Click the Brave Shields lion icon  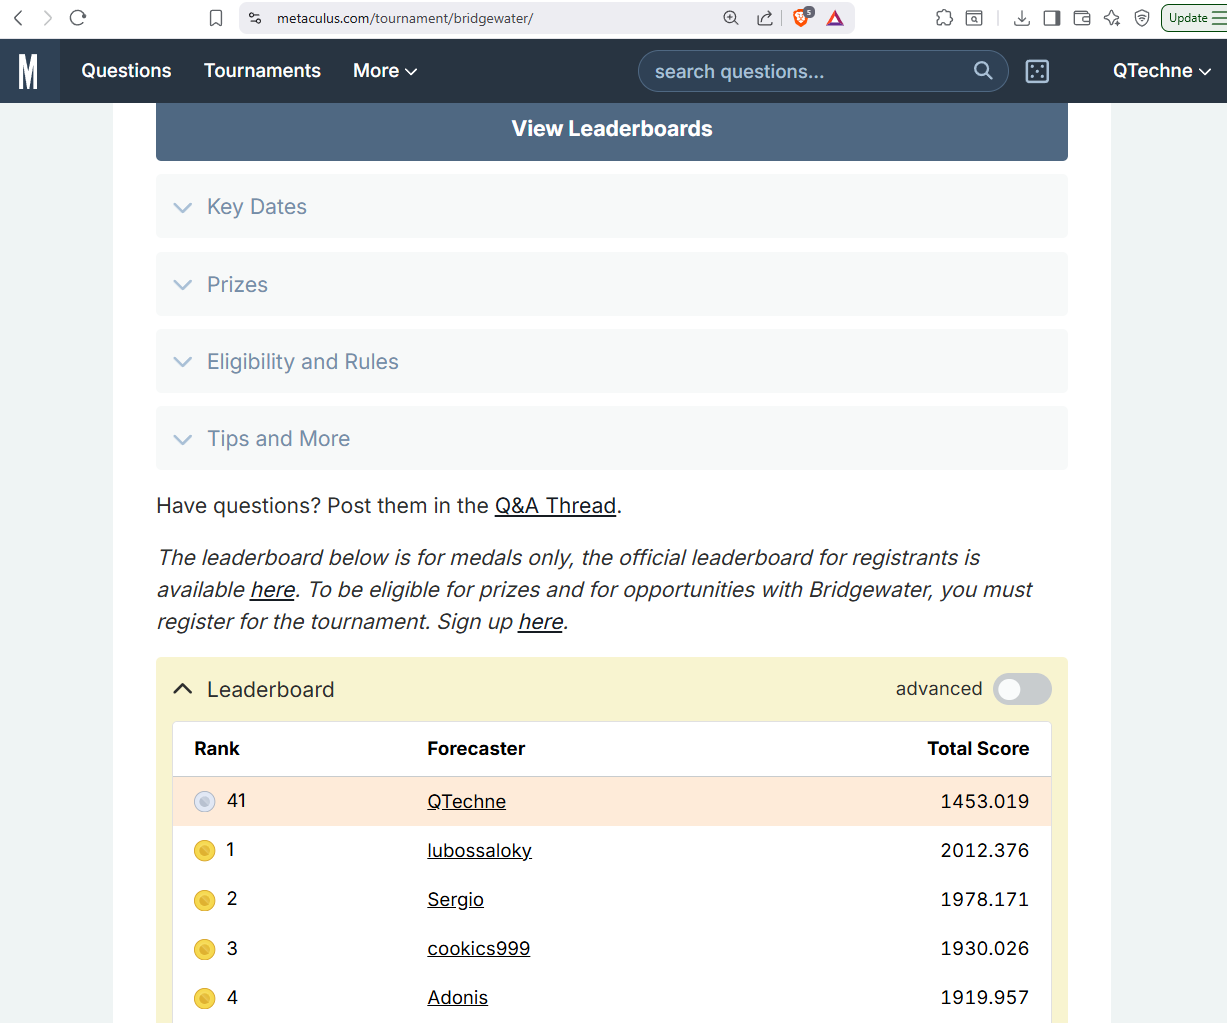[801, 18]
